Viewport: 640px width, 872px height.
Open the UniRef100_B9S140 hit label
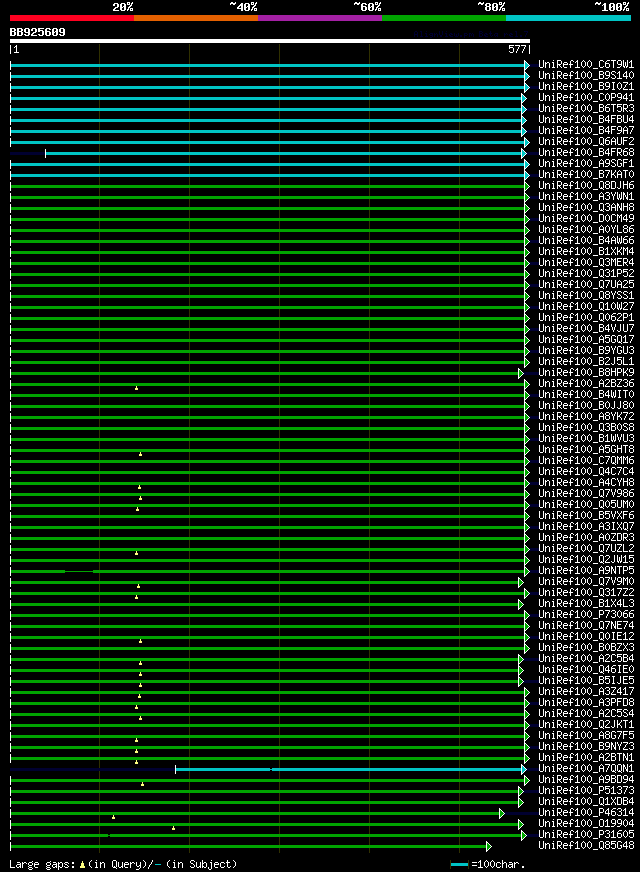tap(586, 76)
